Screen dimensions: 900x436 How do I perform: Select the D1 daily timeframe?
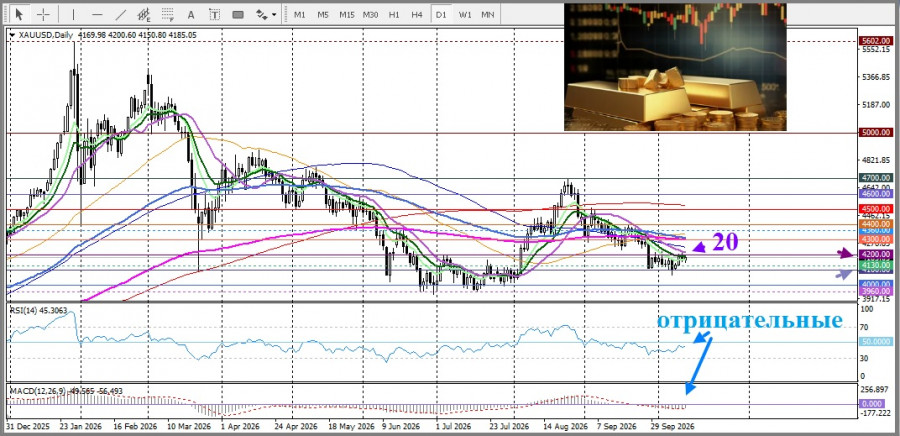tap(441, 15)
